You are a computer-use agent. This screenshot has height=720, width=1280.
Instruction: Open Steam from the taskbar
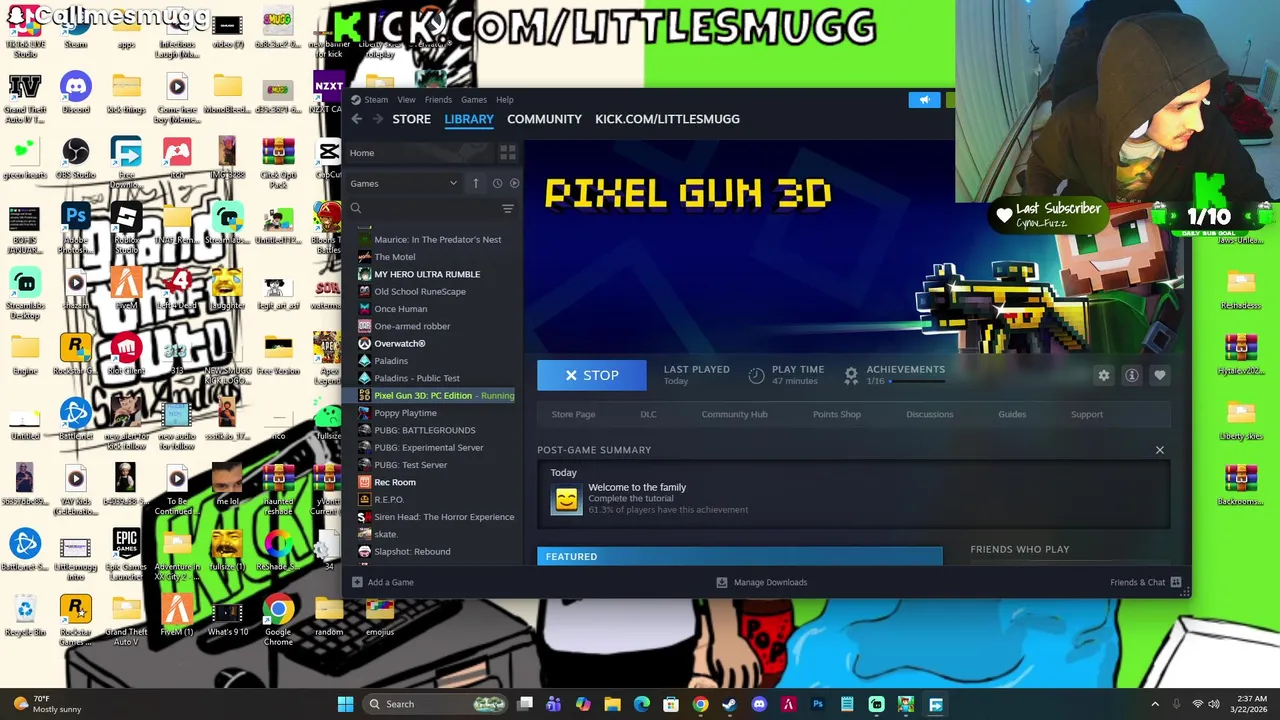point(729,704)
